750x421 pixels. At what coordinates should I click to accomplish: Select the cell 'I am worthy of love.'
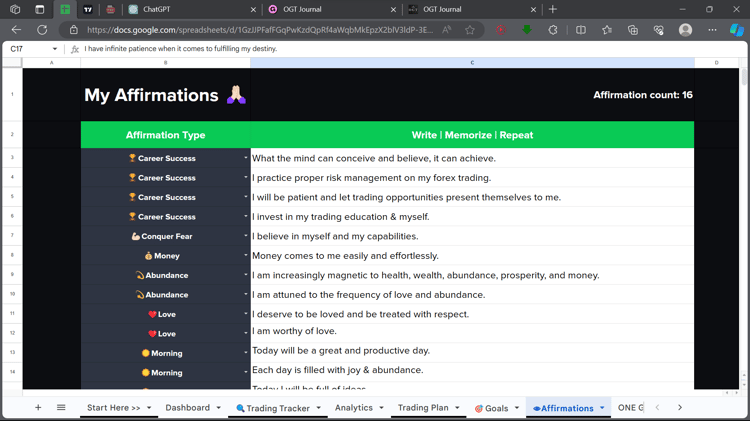(472, 333)
